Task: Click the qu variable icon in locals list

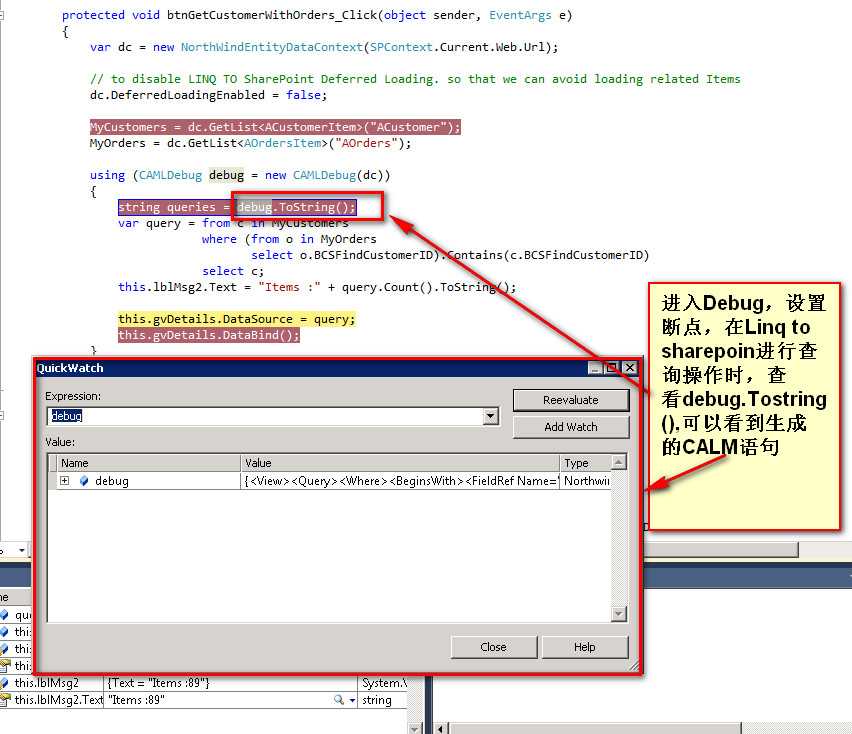Action: point(4,614)
